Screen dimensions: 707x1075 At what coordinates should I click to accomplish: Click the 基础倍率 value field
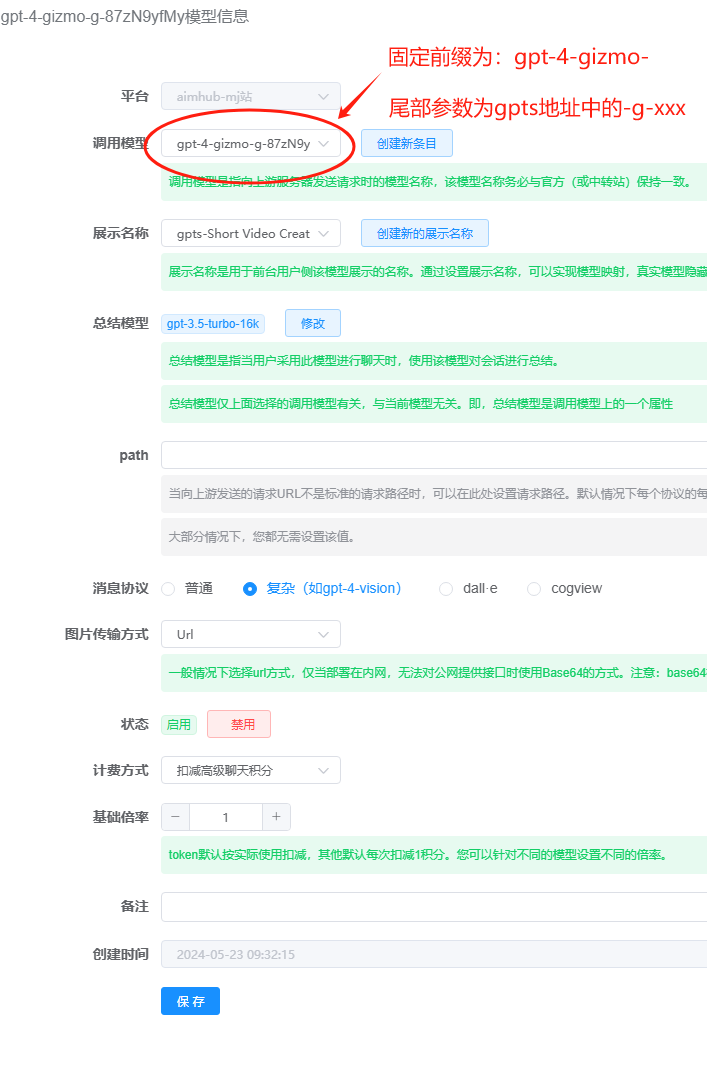pos(226,817)
